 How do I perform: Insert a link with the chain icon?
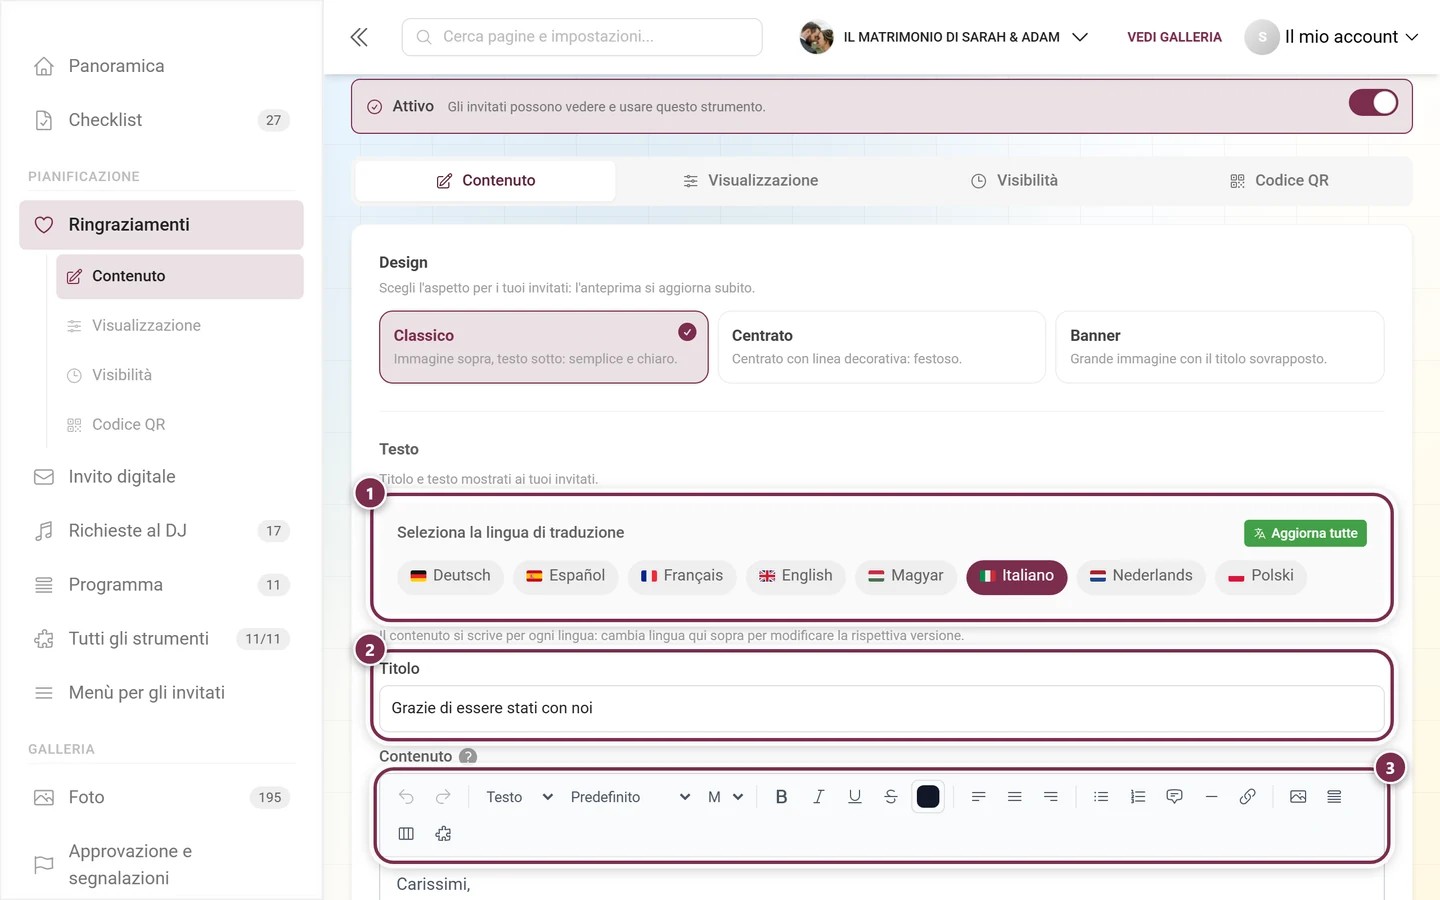1247,797
